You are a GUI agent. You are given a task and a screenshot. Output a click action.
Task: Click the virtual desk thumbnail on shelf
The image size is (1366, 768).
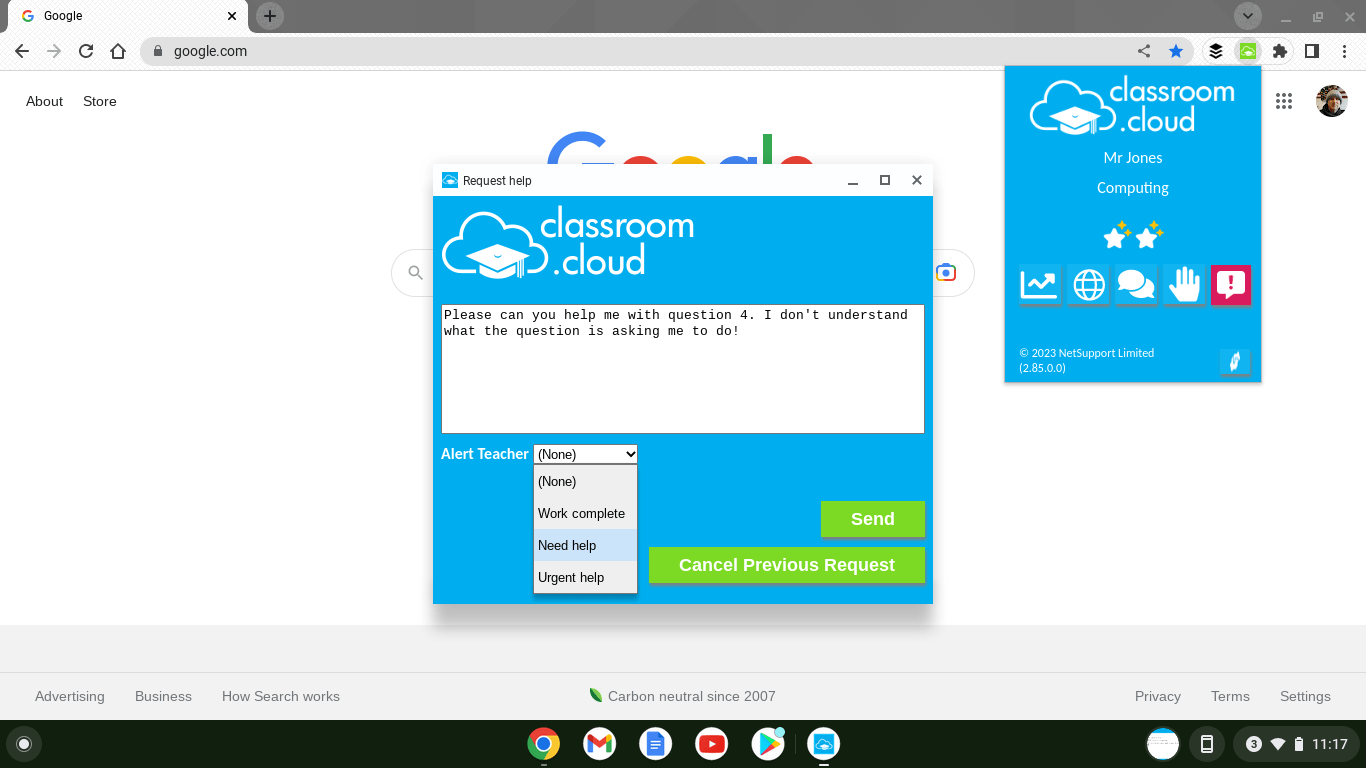(1163, 744)
